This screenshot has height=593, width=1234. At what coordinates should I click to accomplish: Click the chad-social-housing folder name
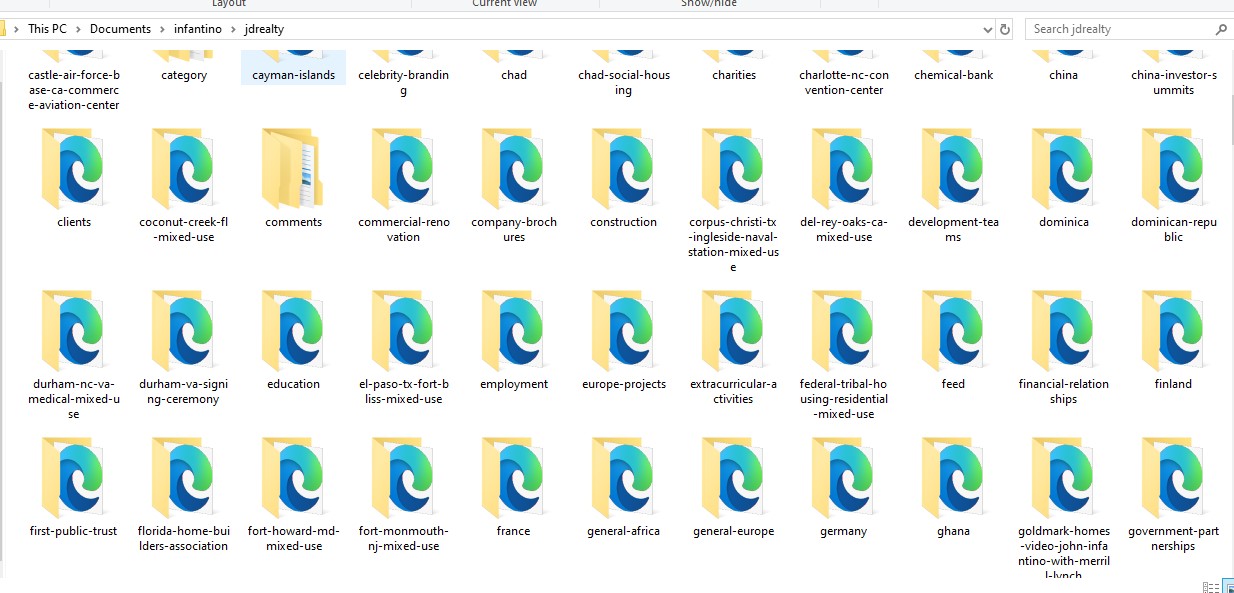pos(624,83)
